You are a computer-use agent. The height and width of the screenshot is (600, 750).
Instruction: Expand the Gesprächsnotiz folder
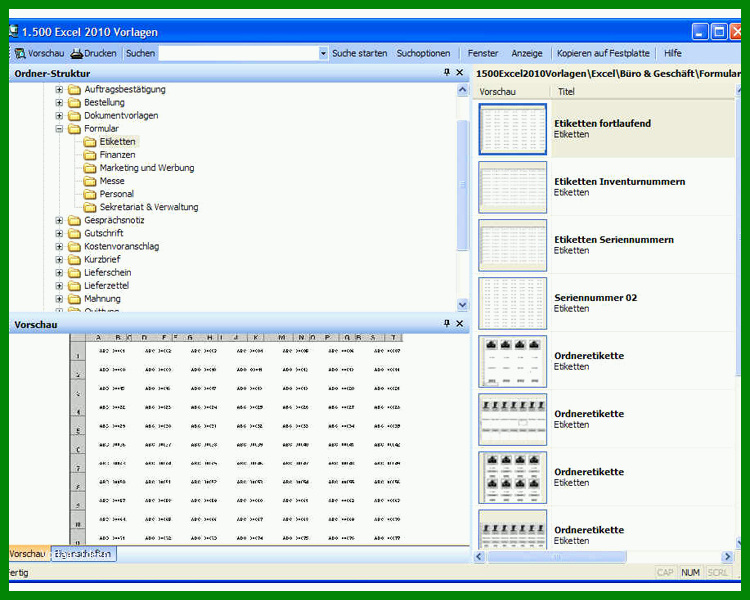59,221
